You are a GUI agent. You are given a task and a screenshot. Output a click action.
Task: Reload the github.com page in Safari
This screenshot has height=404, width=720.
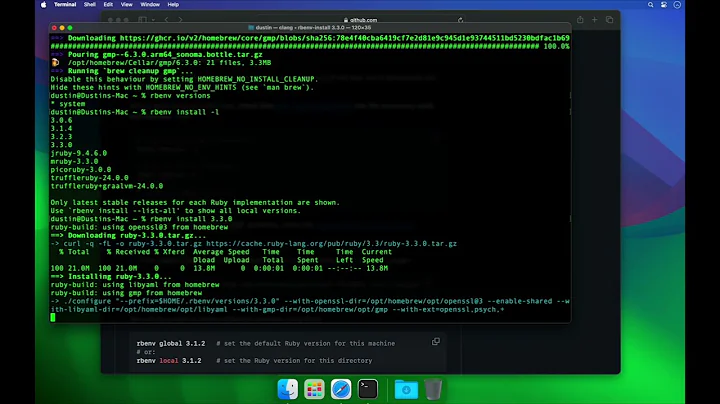click(460, 20)
